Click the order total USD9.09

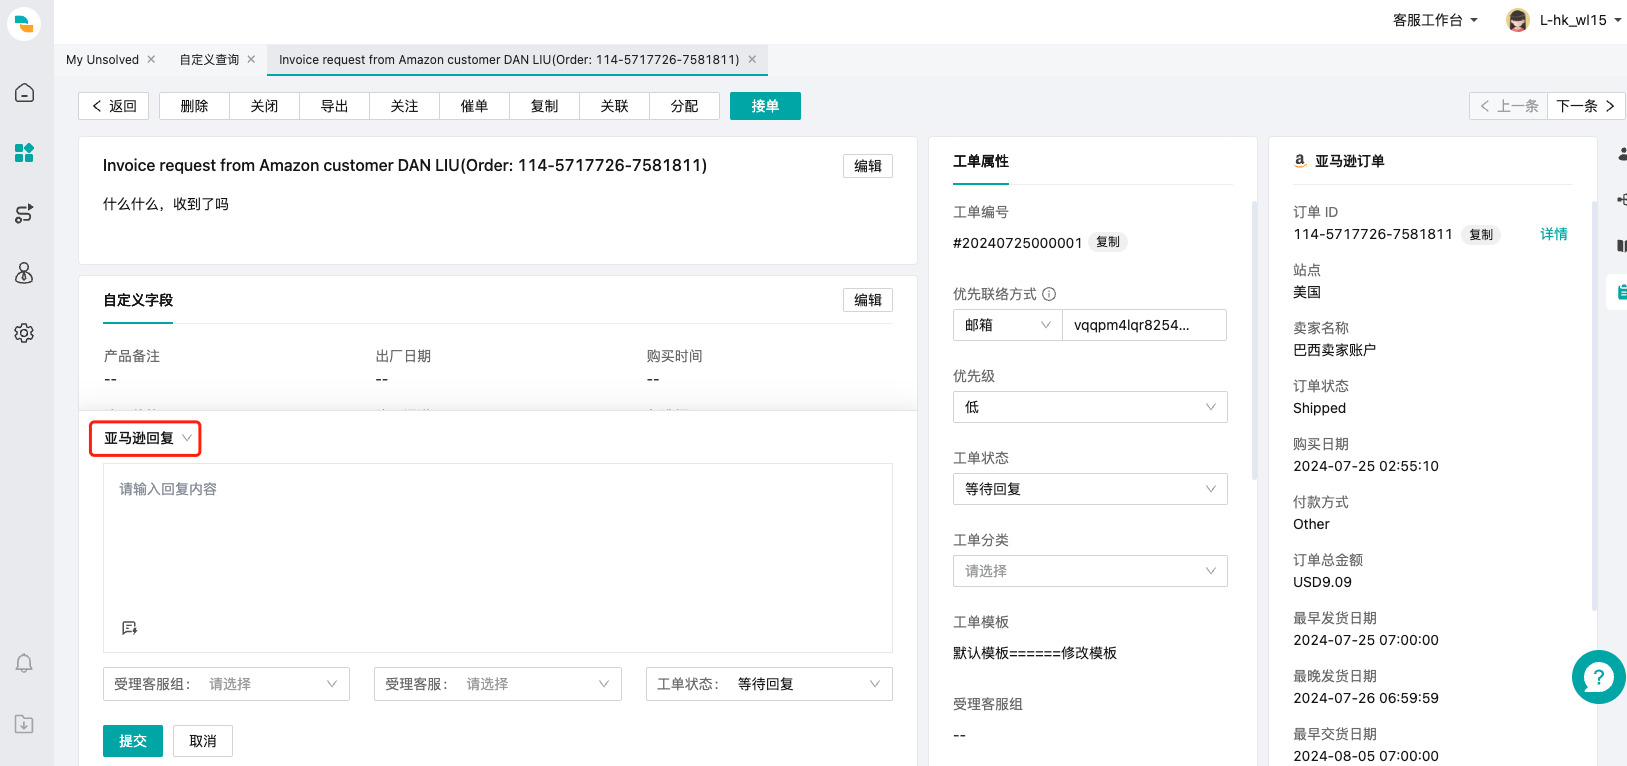(x=1322, y=582)
